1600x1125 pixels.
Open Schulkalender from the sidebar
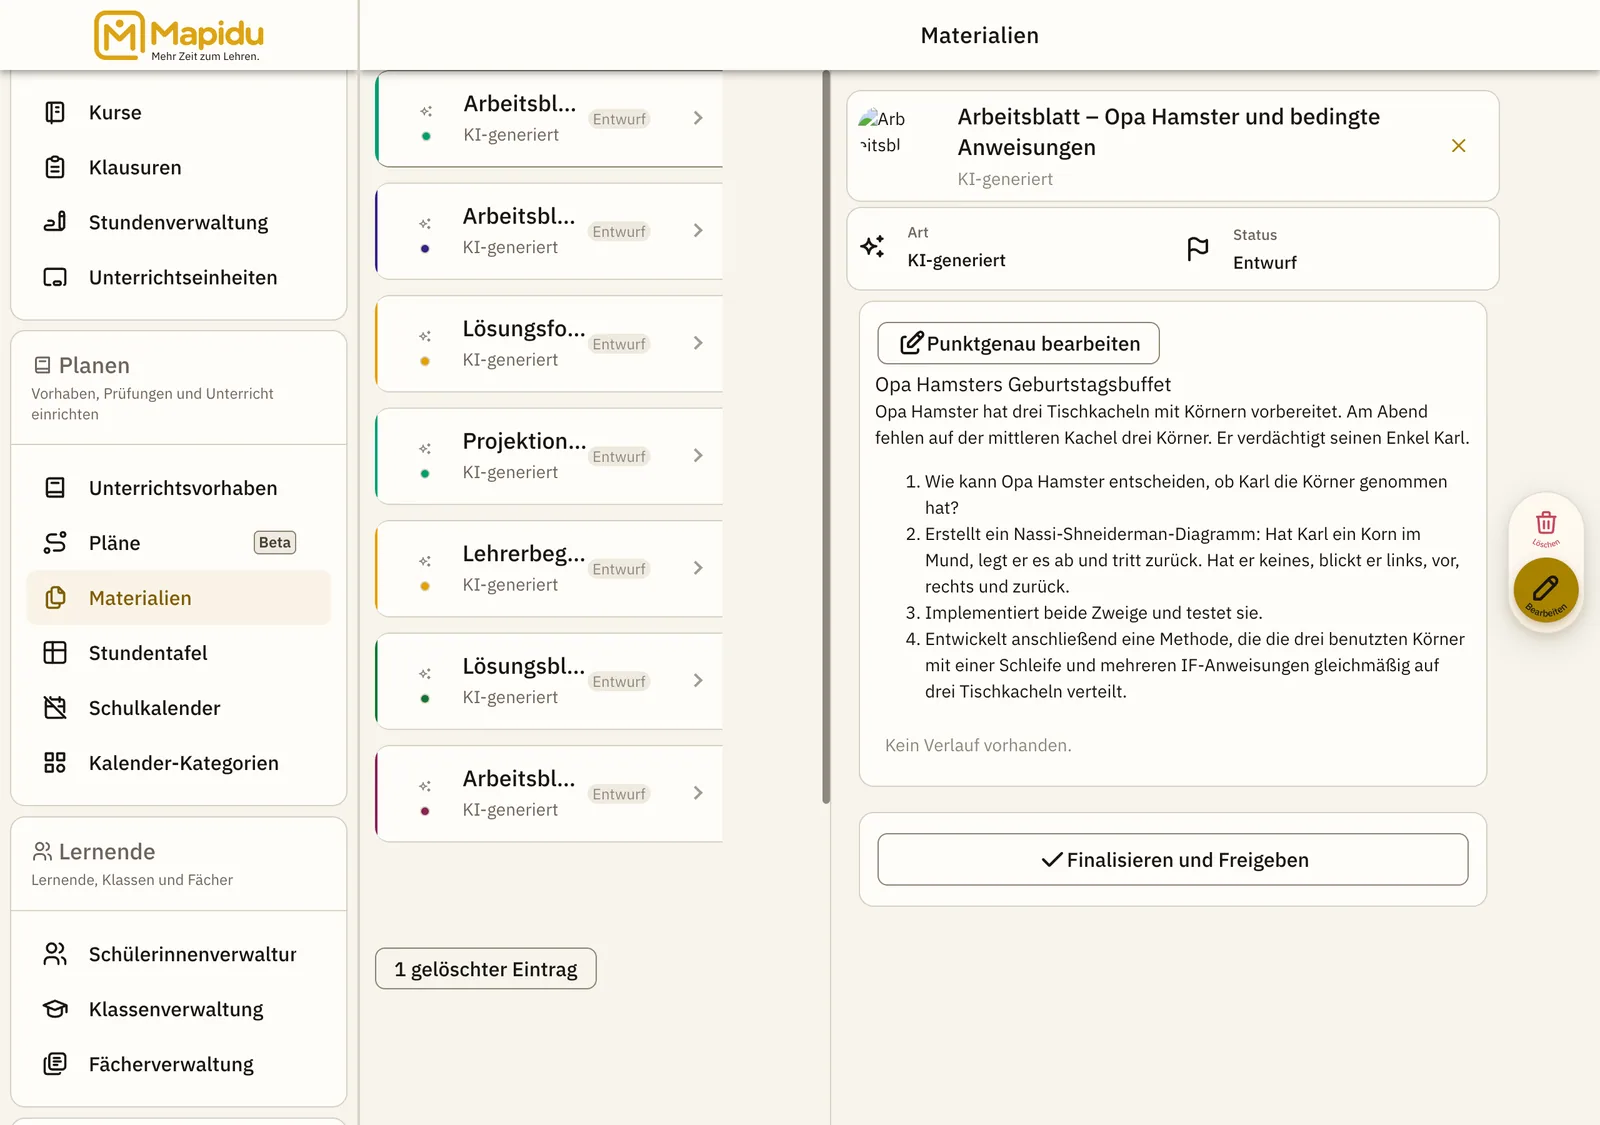pyautogui.click(x=178, y=708)
